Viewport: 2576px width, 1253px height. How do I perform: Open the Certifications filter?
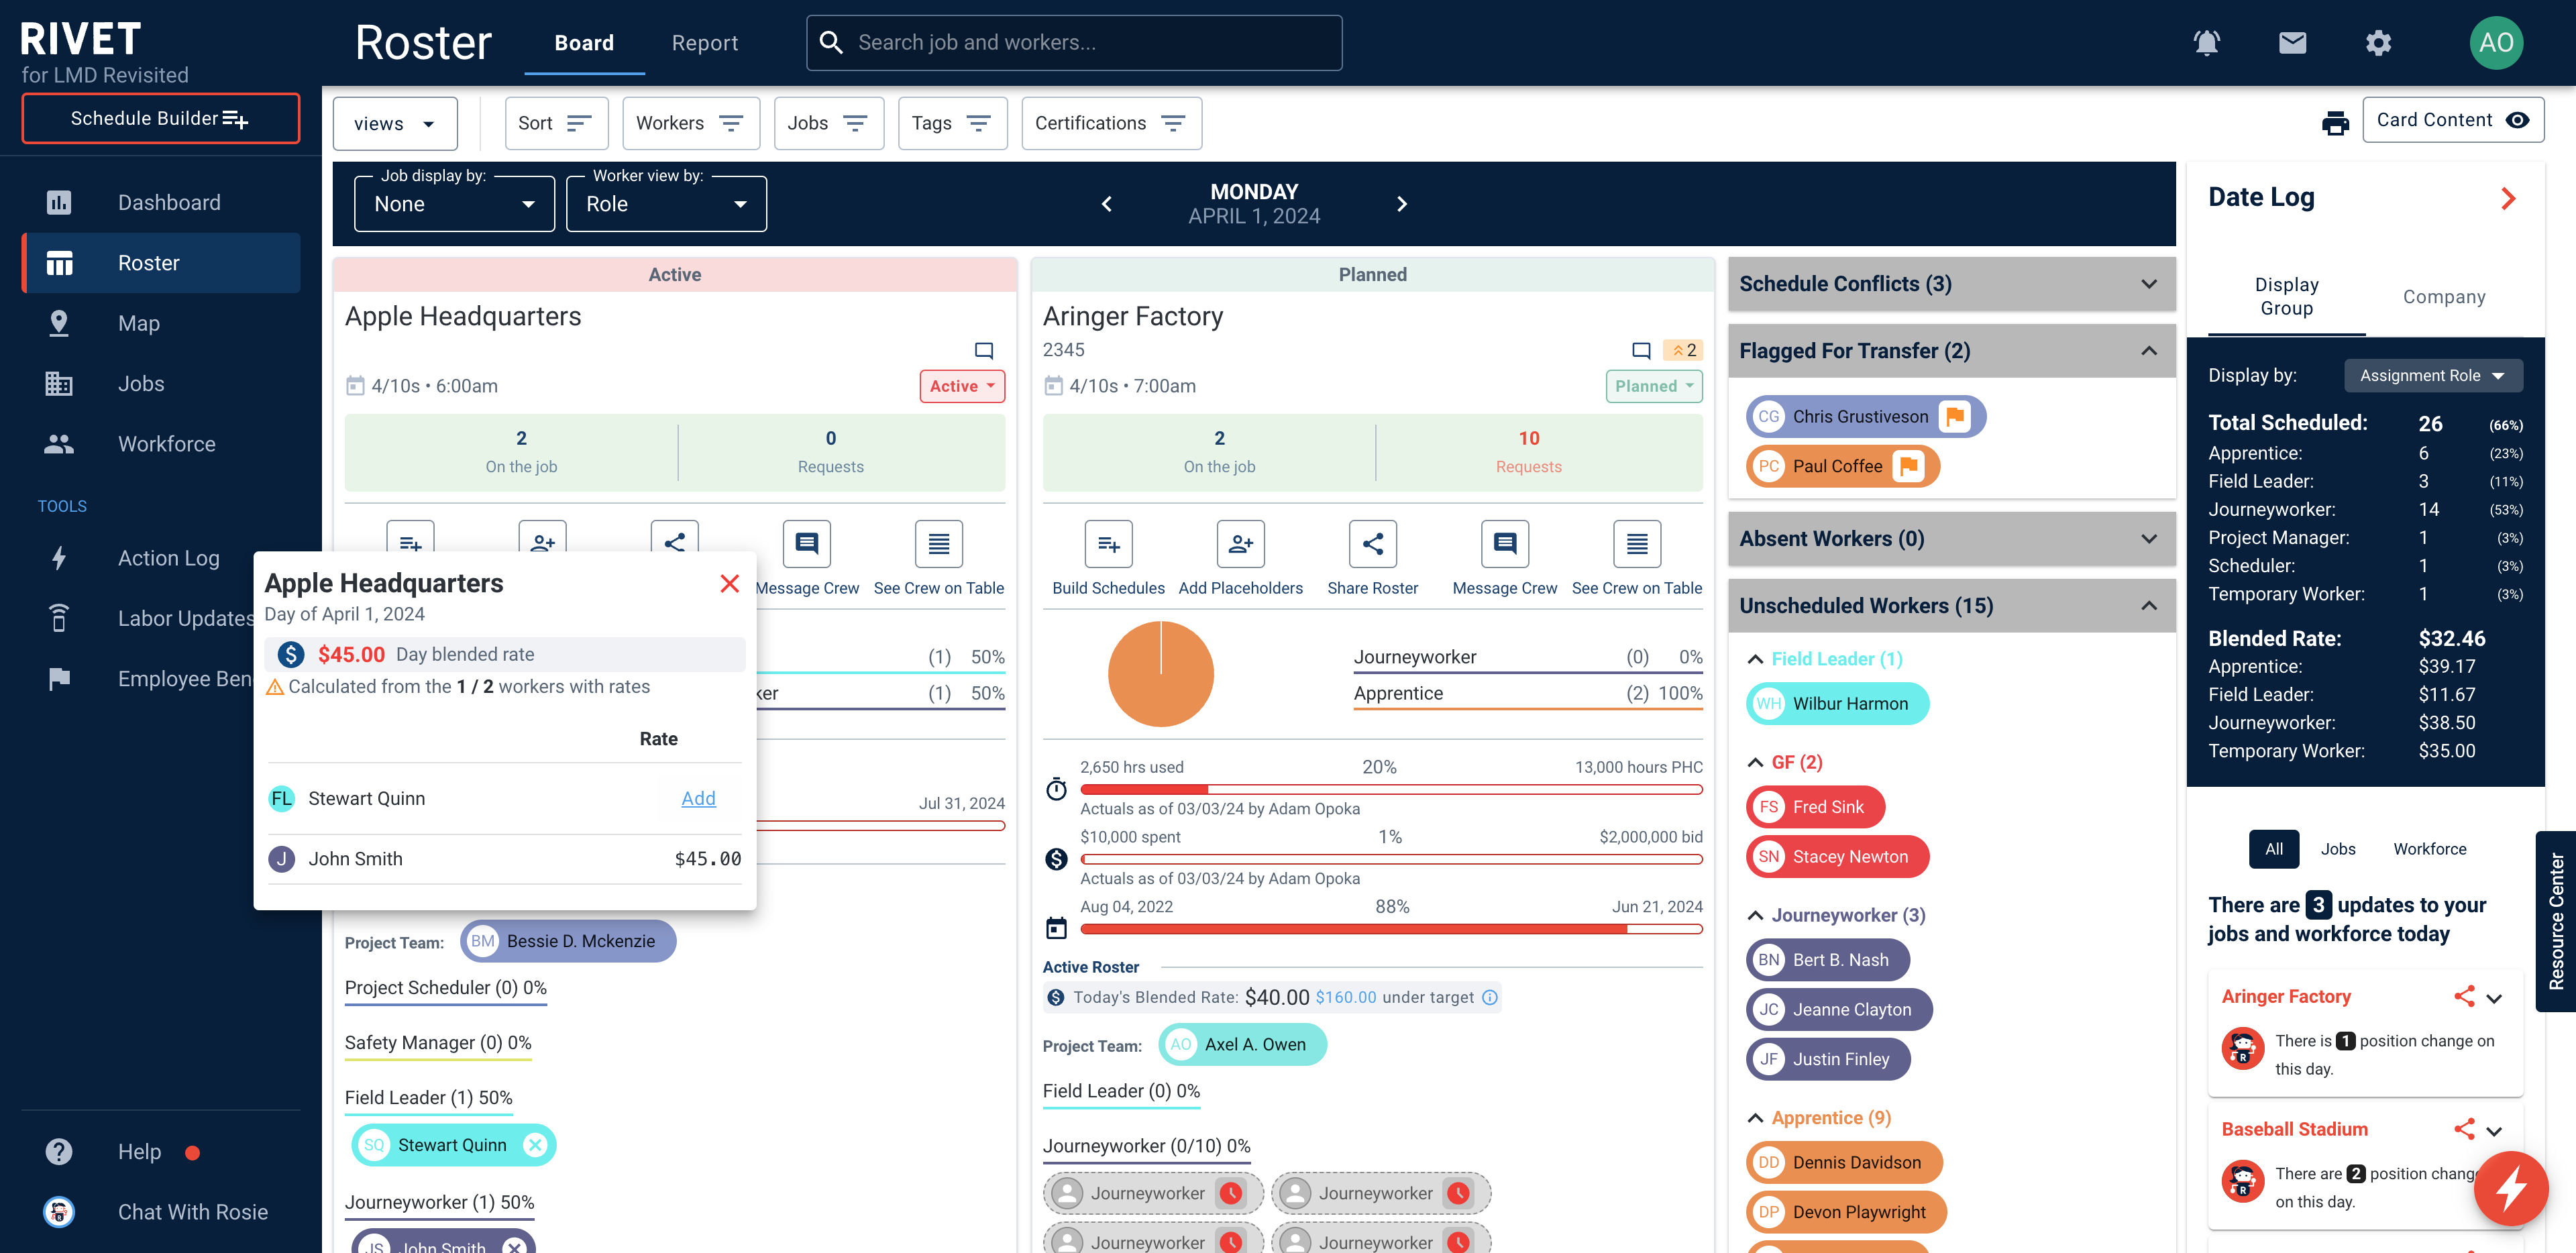pyautogui.click(x=1111, y=123)
